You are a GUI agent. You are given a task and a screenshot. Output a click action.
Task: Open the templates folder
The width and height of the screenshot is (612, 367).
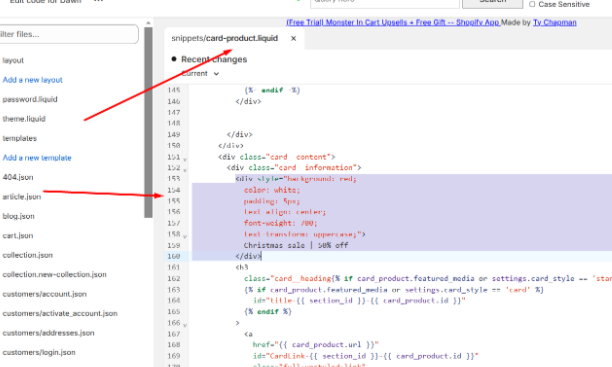coord(20,138)
